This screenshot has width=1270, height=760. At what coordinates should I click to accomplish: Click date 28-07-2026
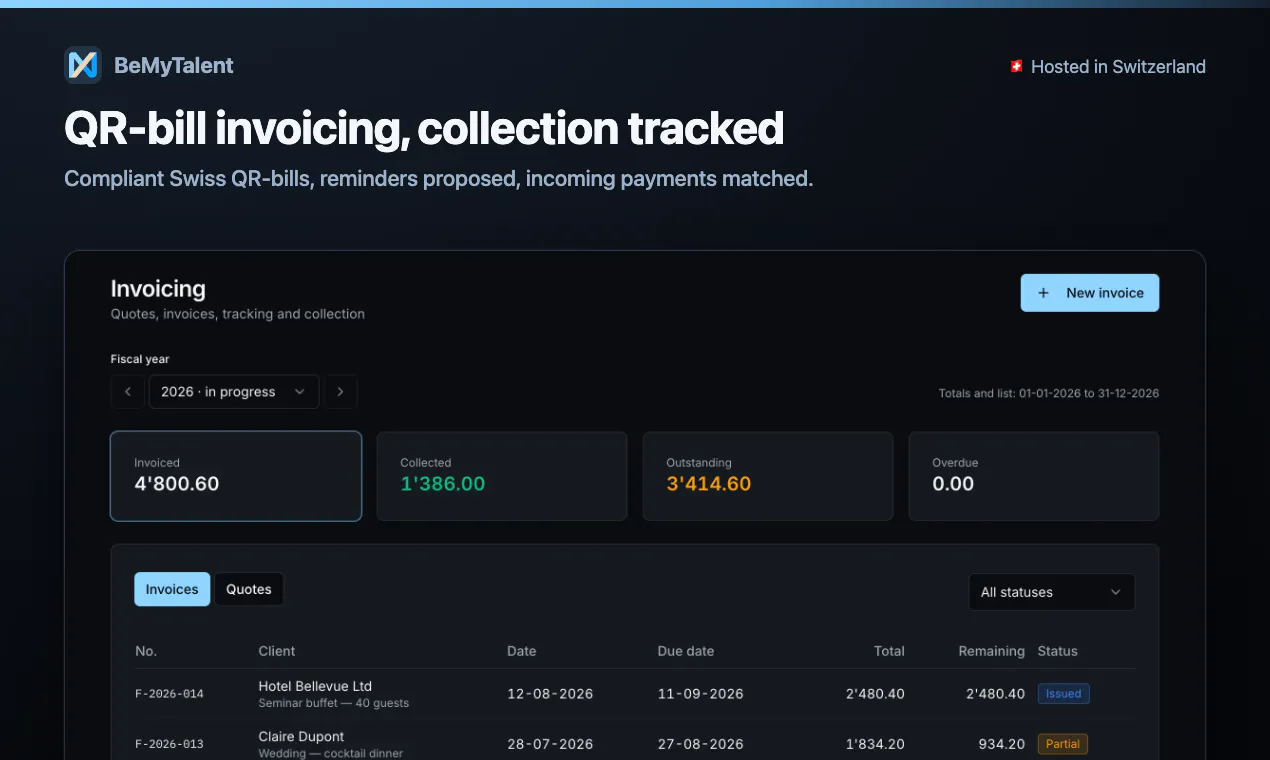(x=550, y=744)
